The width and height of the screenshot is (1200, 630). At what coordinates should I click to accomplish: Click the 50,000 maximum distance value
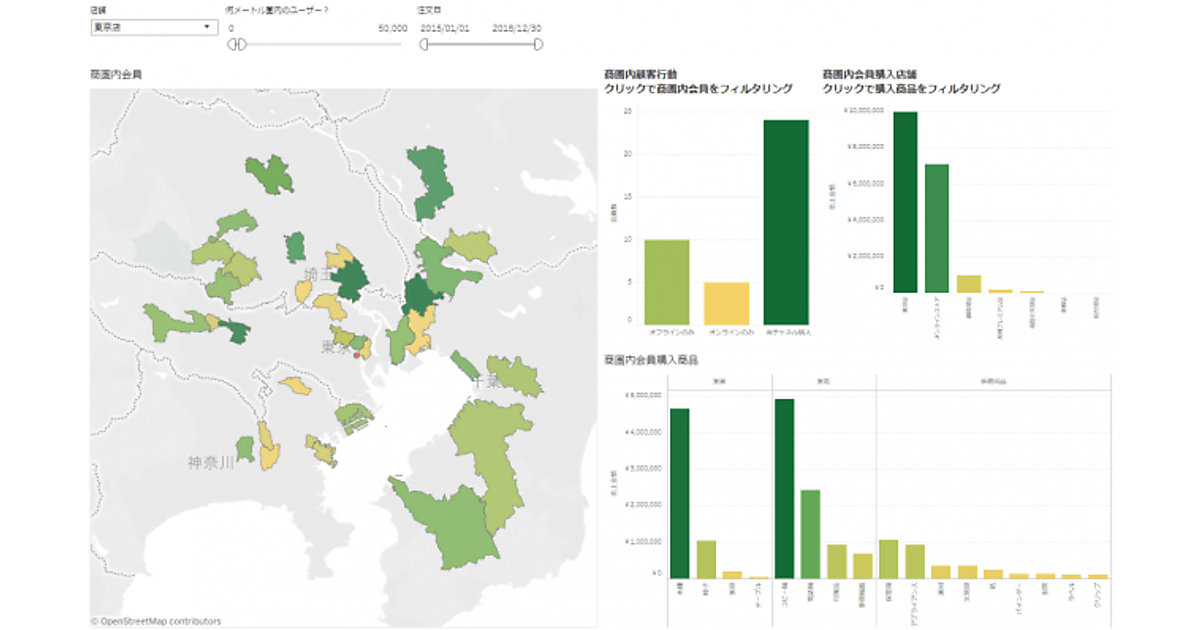click(392, 28)
